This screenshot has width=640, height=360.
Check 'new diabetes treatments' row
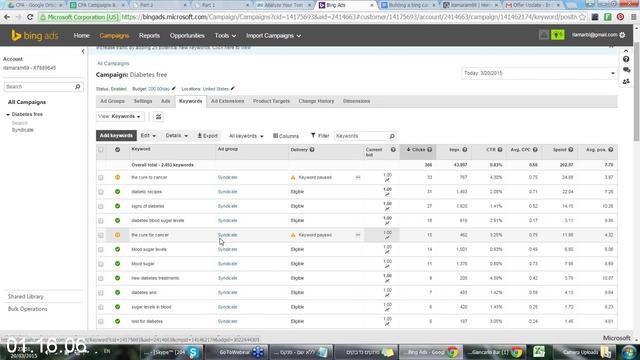pos(101,278)
